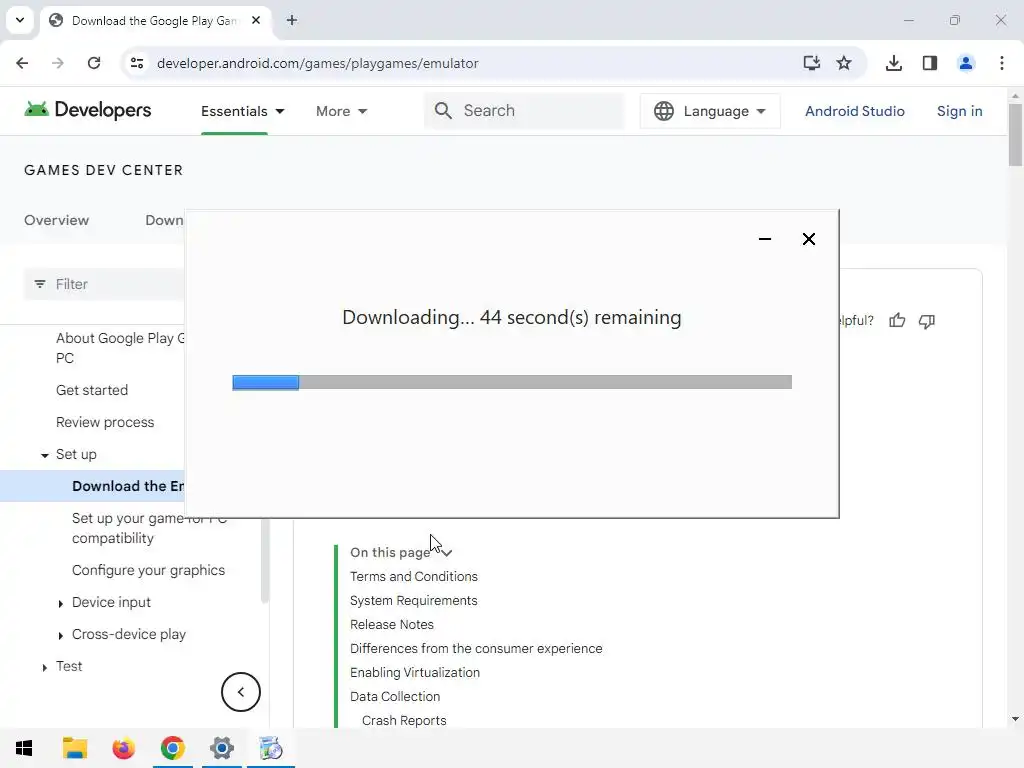Open site information icon in address bar

[137, 63]
